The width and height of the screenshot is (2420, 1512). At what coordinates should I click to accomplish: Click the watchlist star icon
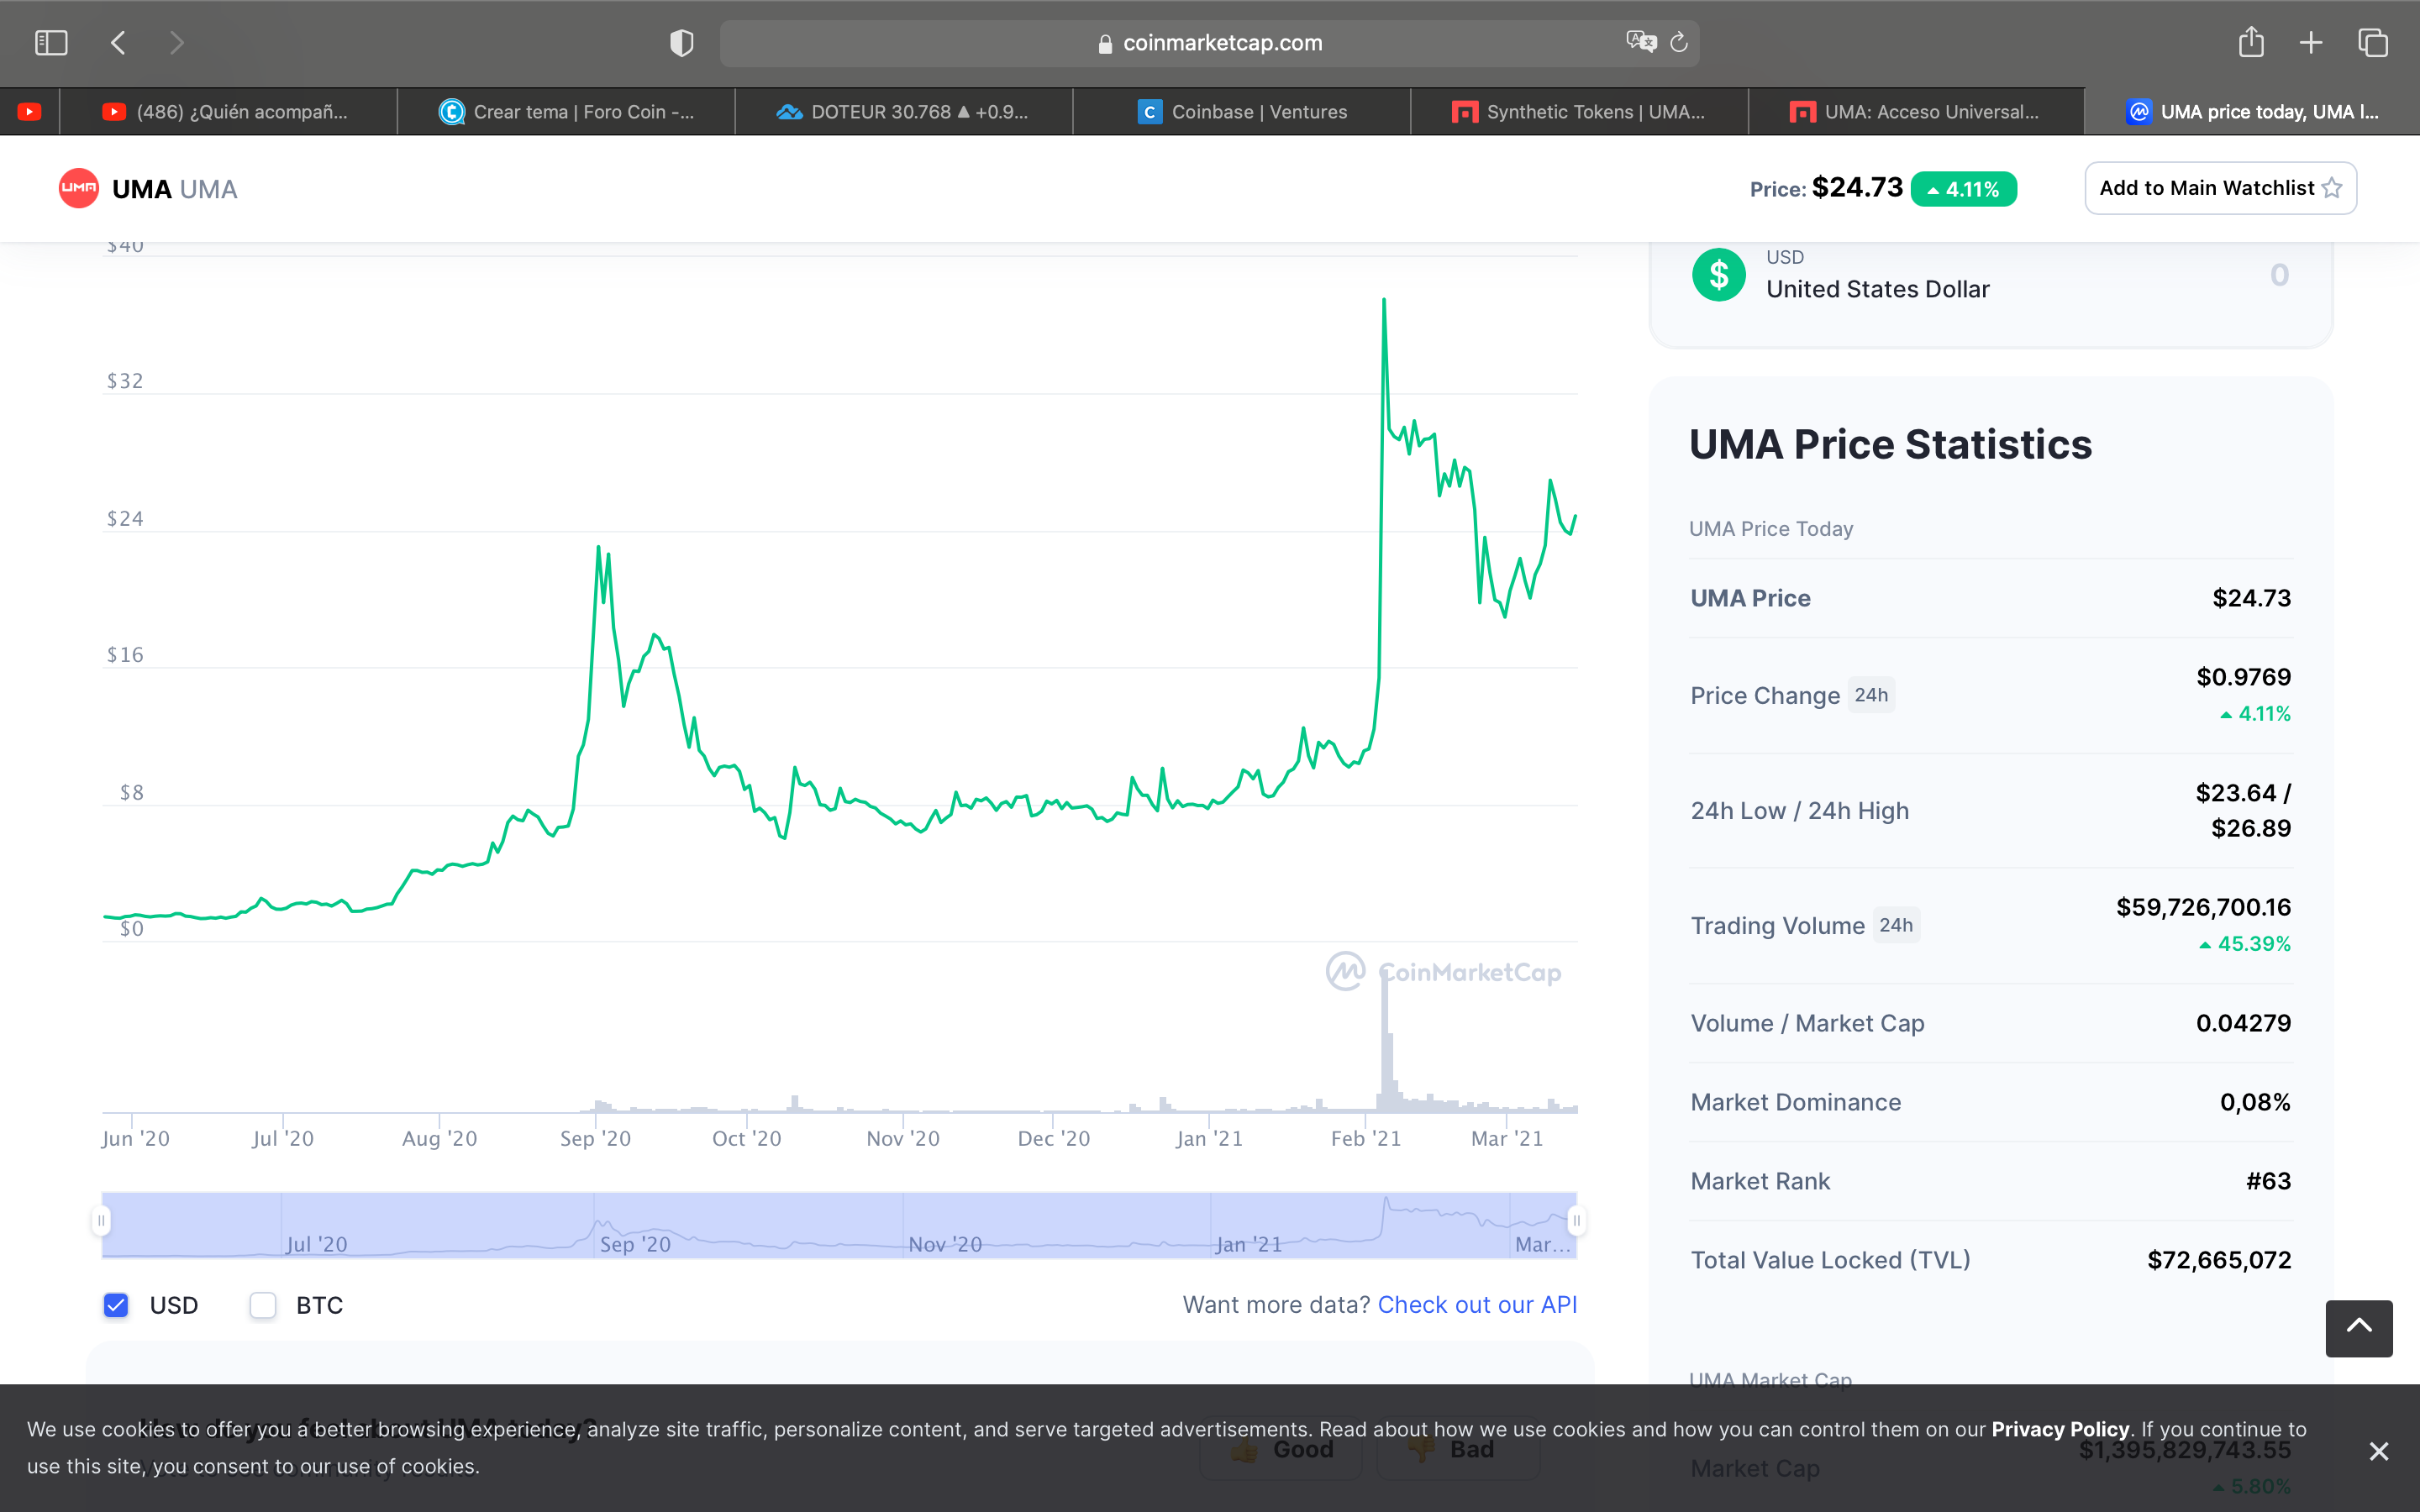click(x=2332, y=188)
